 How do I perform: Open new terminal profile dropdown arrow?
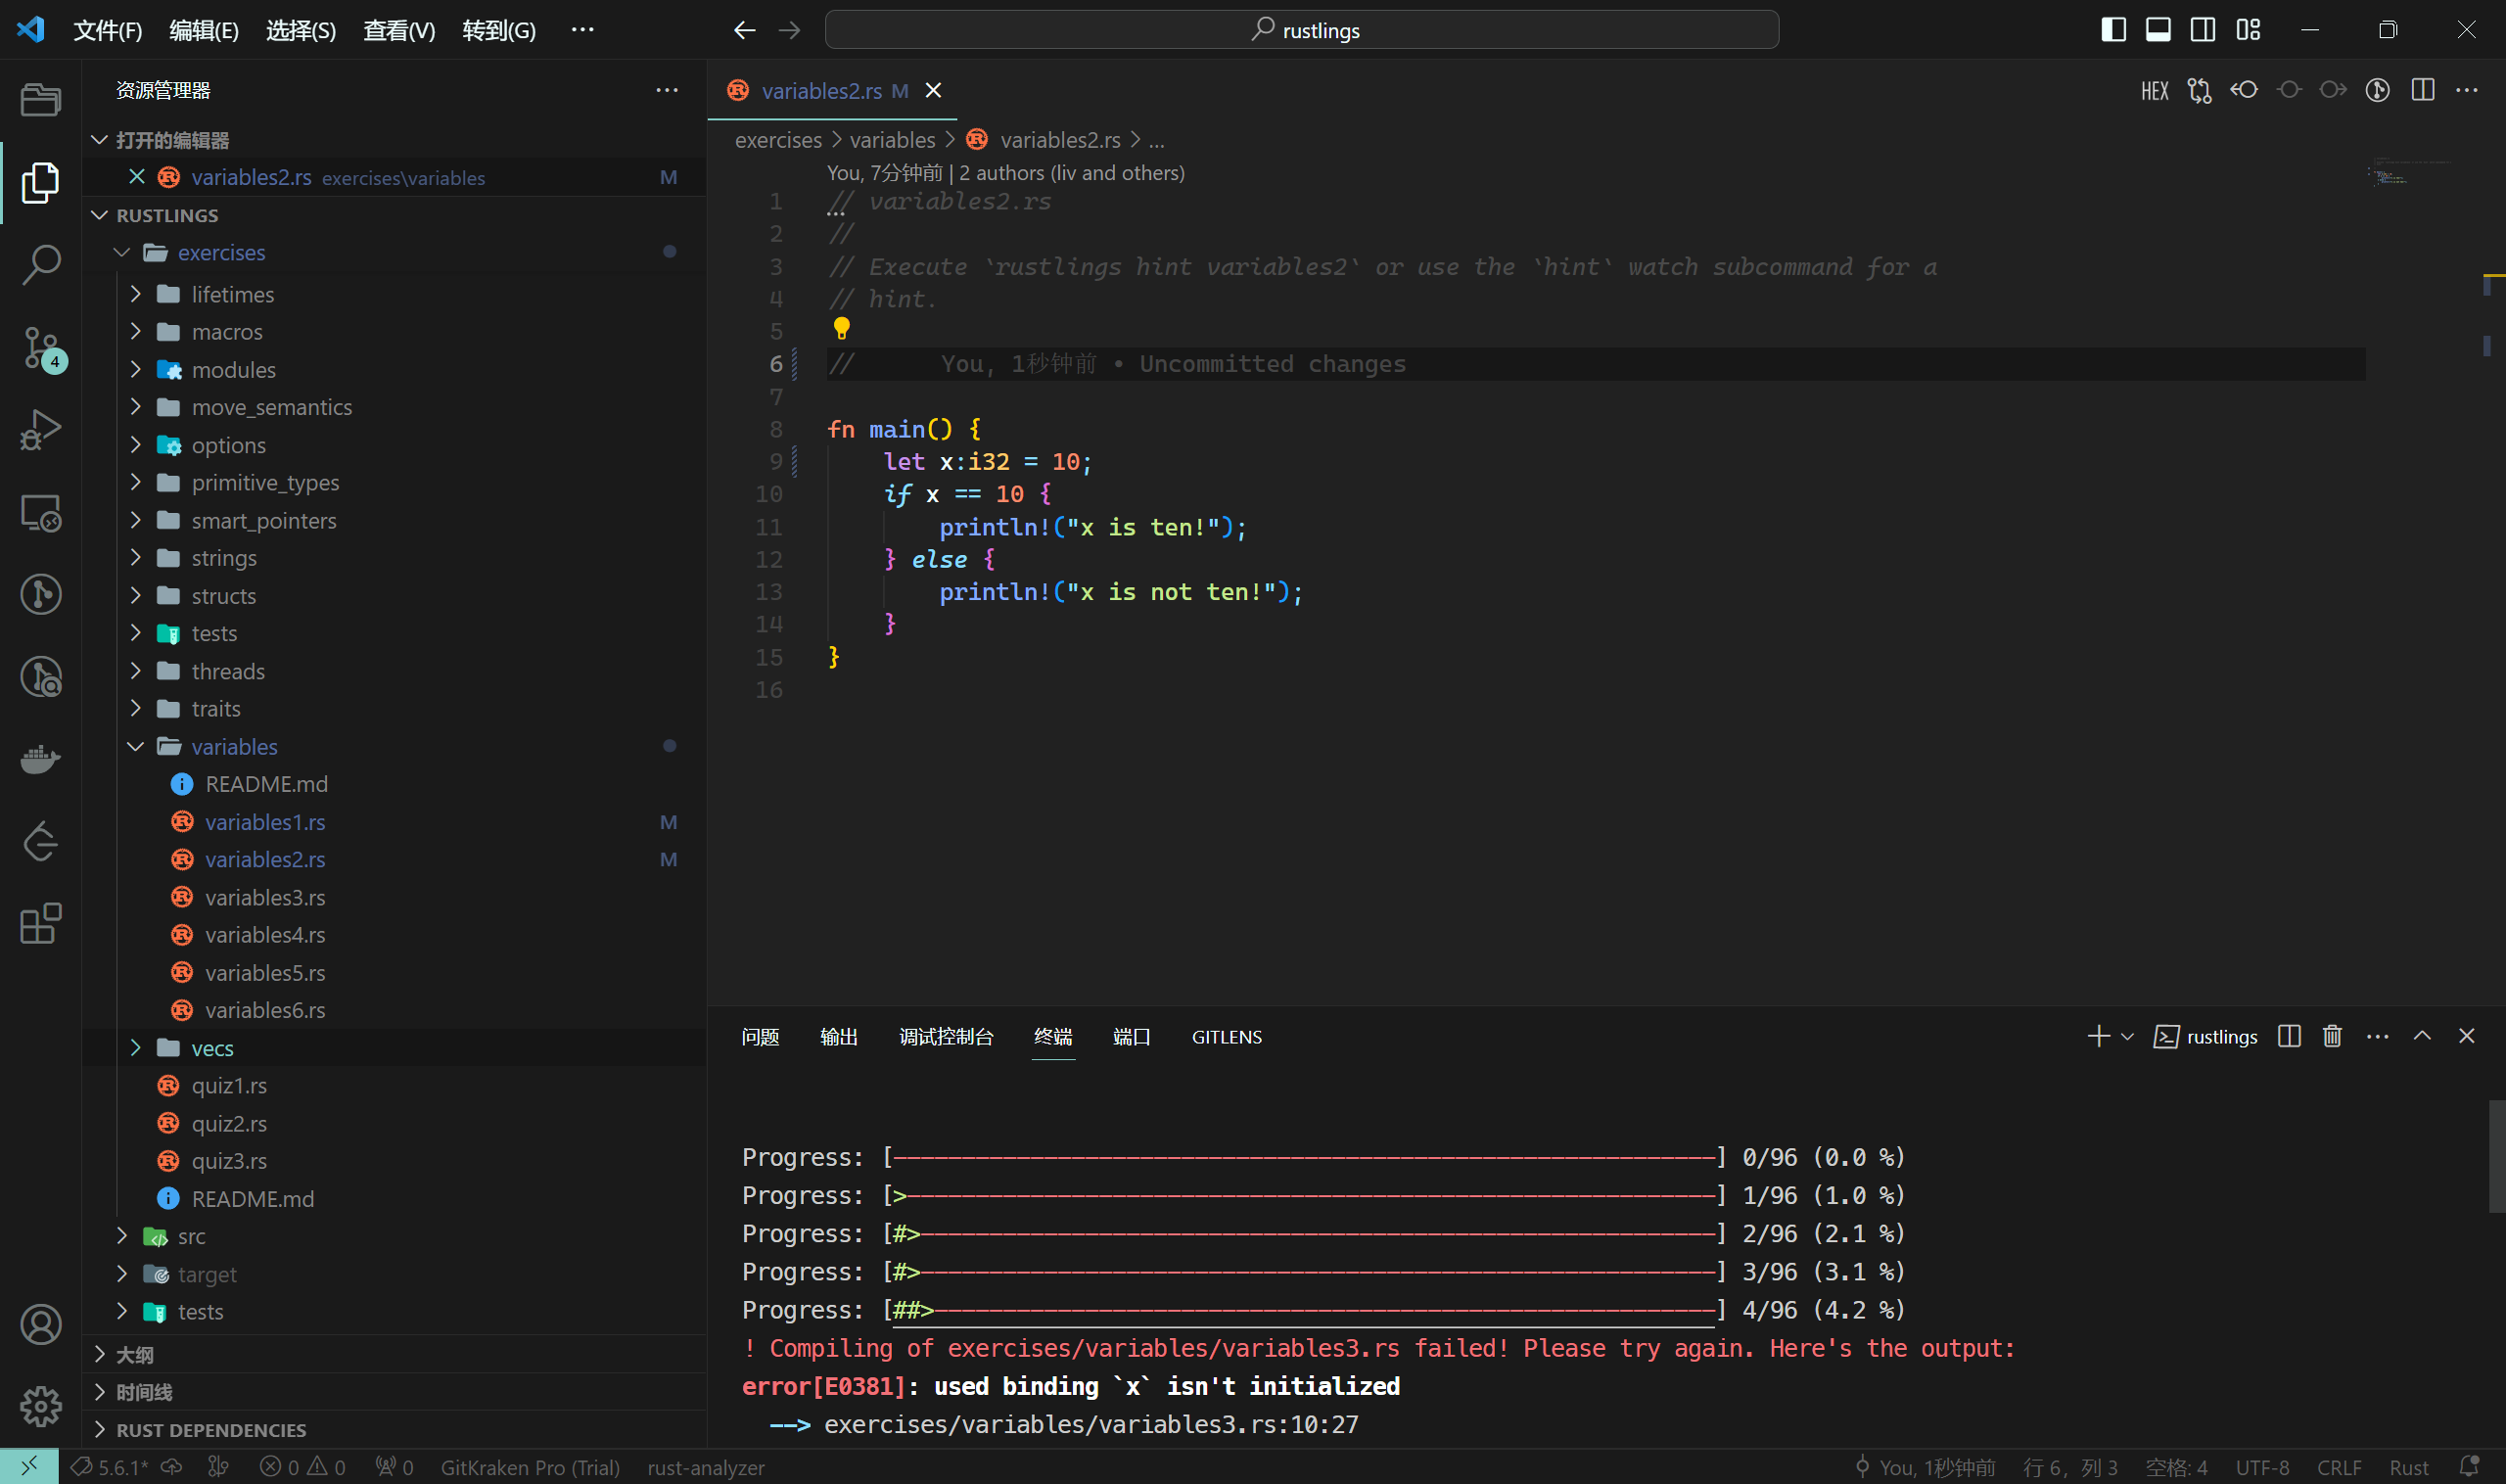[x=2127, y=1037]
